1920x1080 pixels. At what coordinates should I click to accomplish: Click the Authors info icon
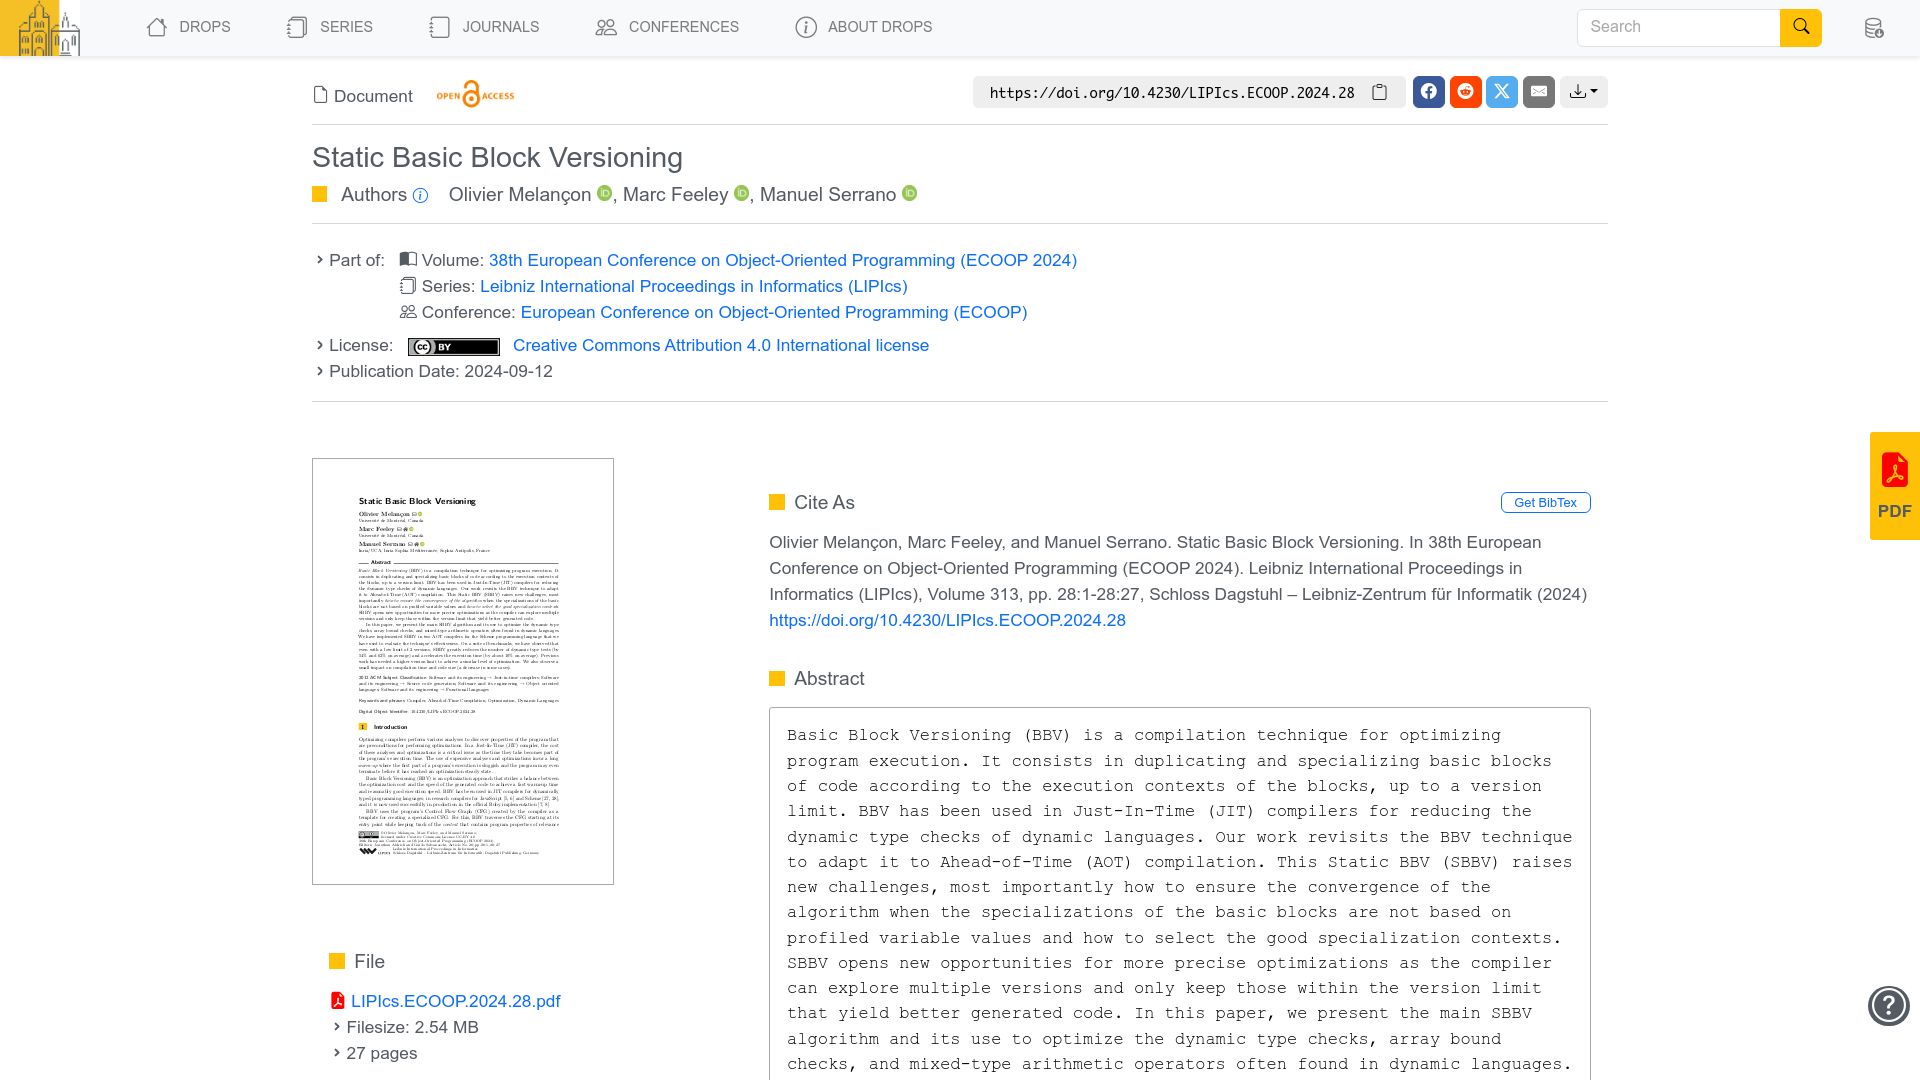[x=421, y=196]
